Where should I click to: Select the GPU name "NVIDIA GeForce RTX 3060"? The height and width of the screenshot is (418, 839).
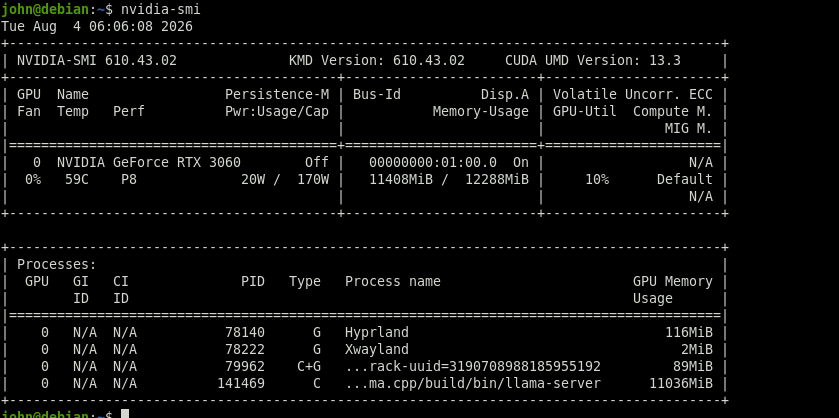pyautogui.click(x=149, y=162)
